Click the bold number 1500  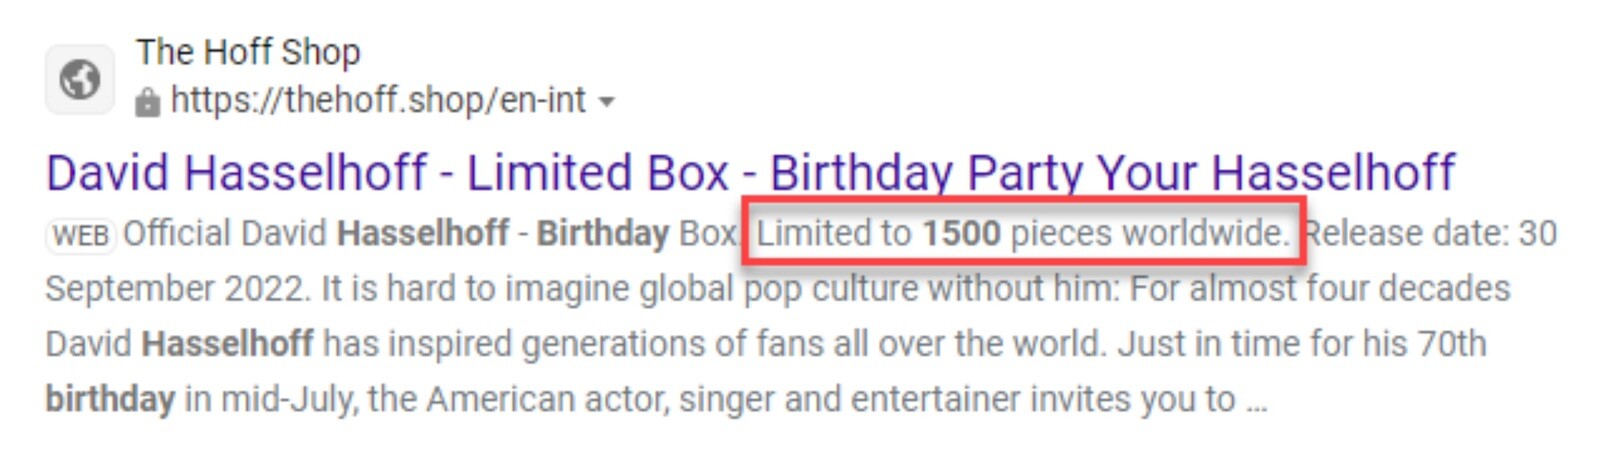[x=961, y=233]
